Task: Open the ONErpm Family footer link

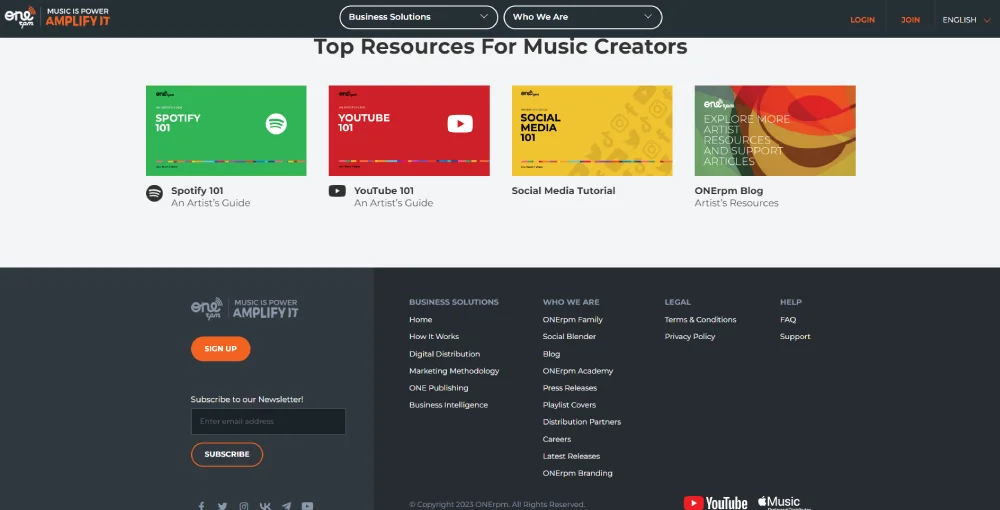Action: click(x=573, y=319)
